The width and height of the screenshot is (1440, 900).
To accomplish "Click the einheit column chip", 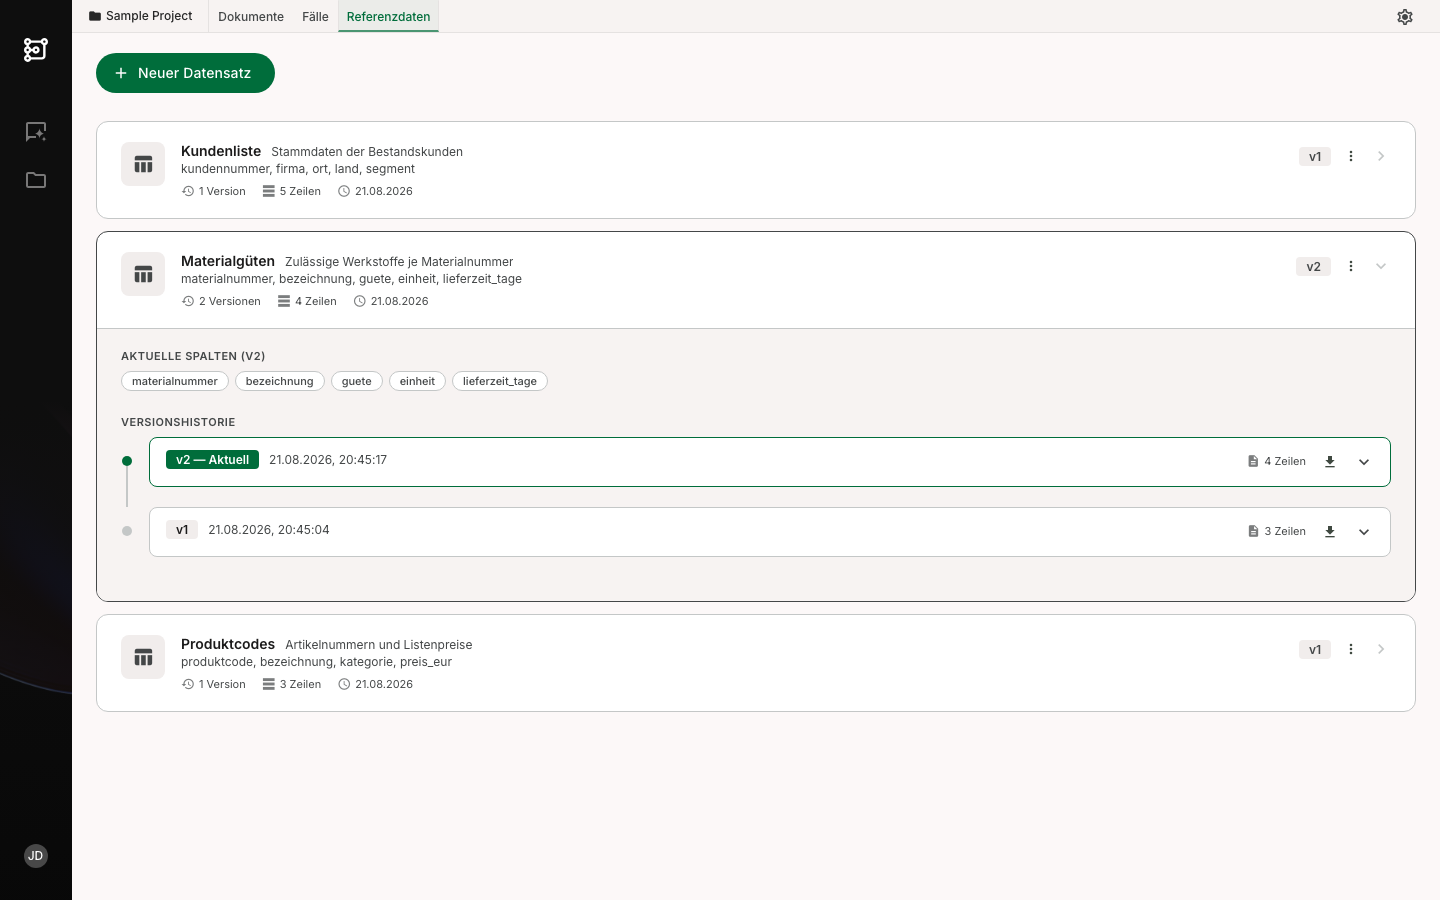I will point(417,381).
